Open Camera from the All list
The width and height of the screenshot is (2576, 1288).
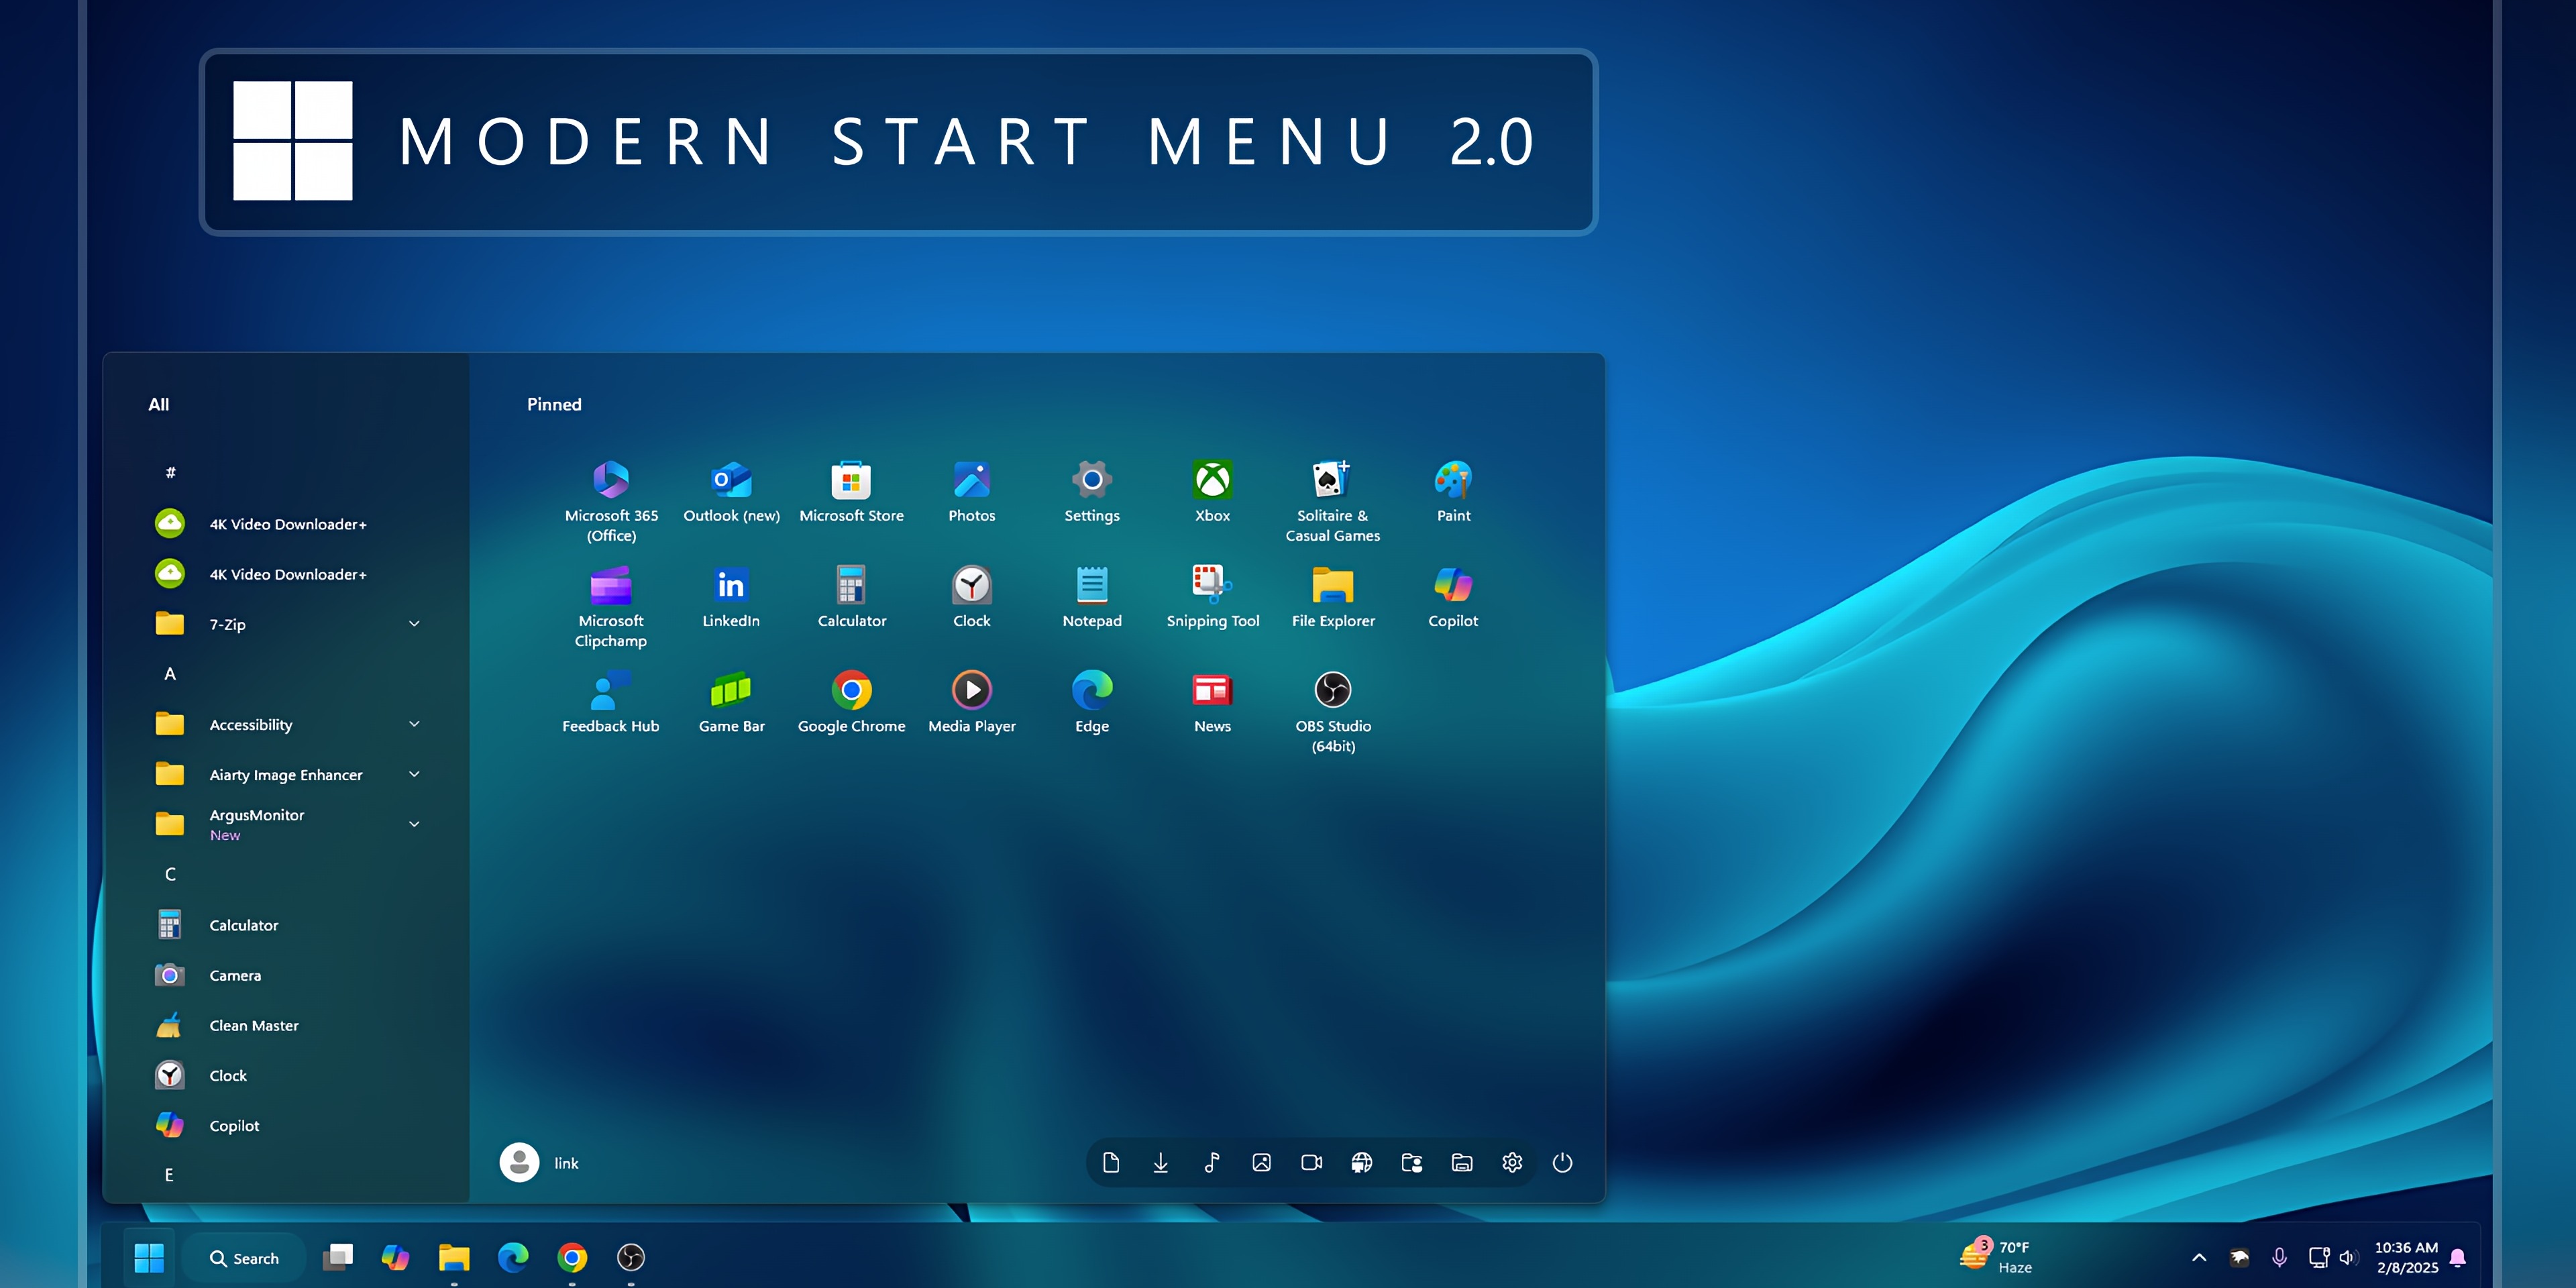tap(287, 975)
